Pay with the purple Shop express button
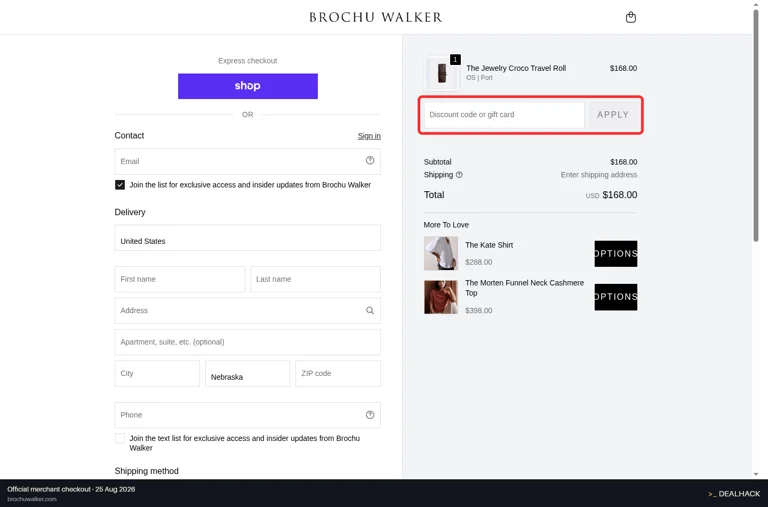The image size is (768, 507). [x=248, y=86]
